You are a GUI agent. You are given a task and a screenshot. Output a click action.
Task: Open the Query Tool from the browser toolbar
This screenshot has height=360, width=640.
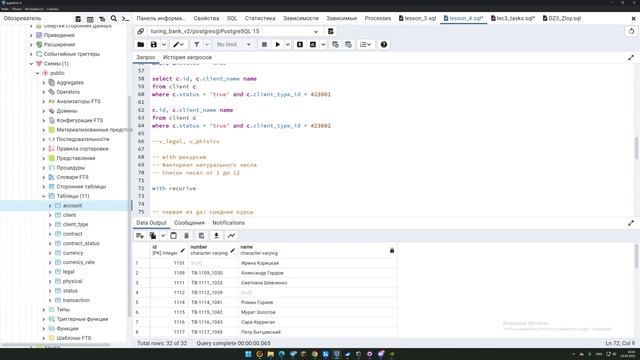coord(78,19)
